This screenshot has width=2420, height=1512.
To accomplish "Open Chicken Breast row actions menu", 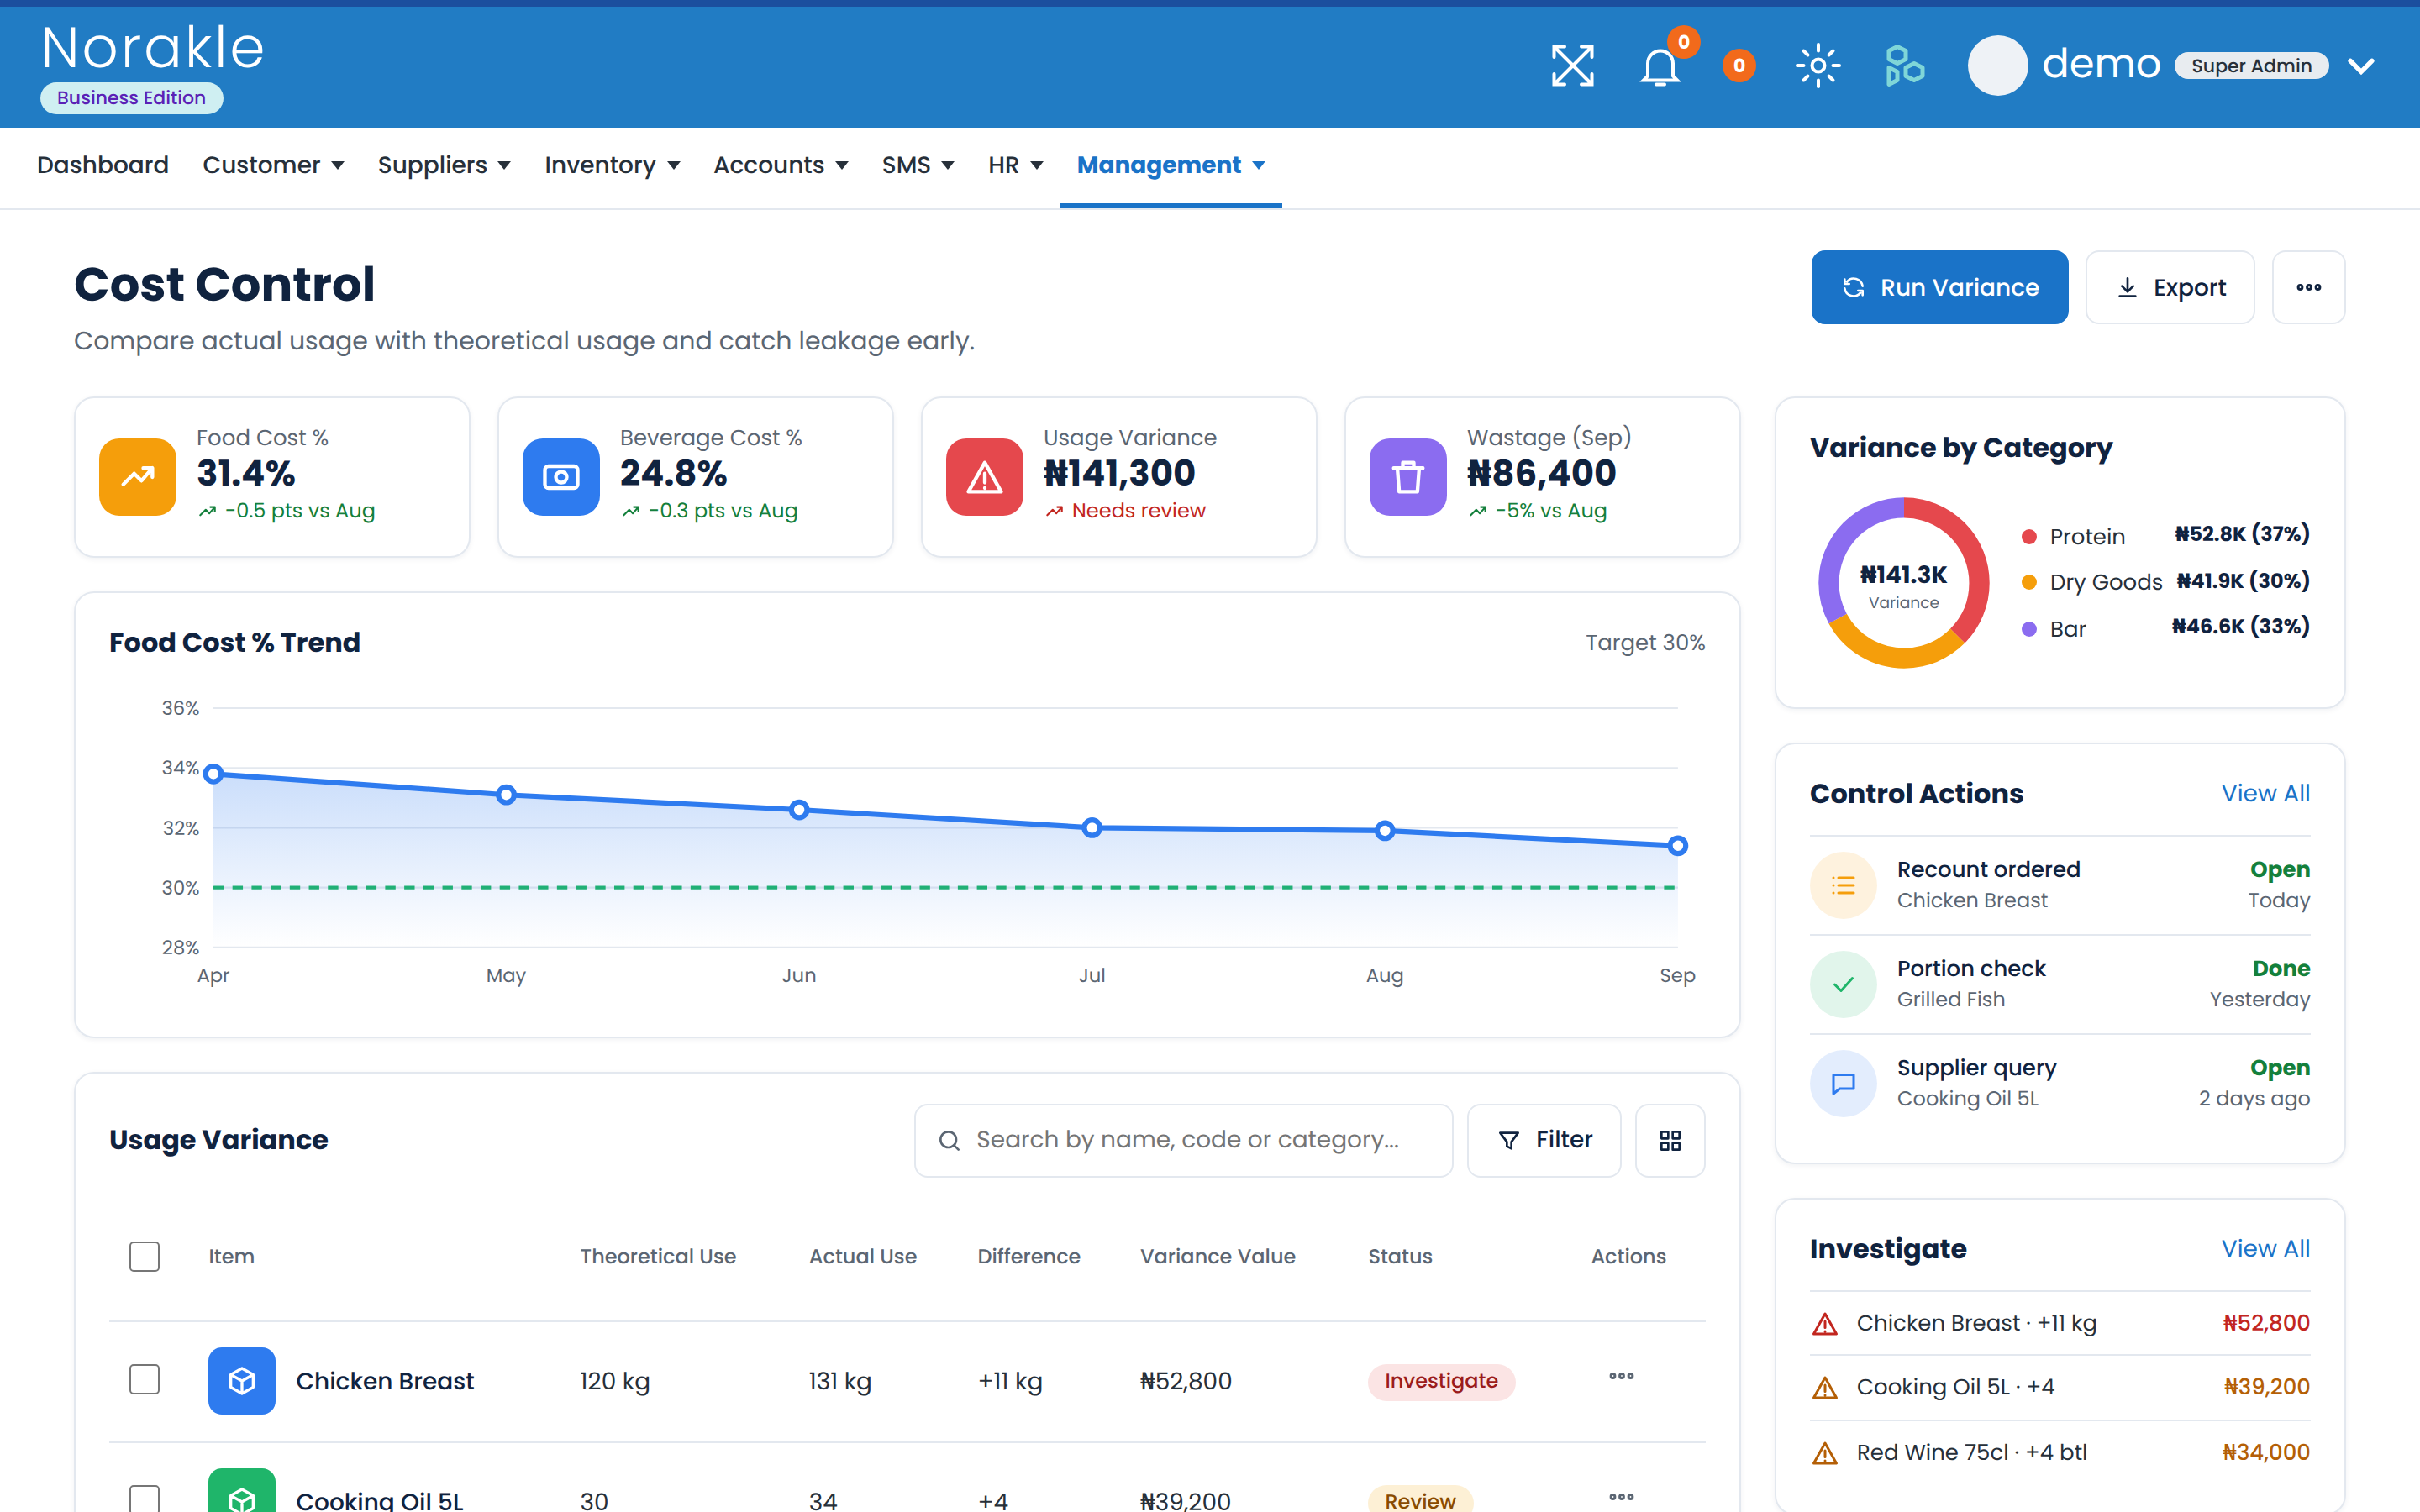I will pos(1621,1377).
